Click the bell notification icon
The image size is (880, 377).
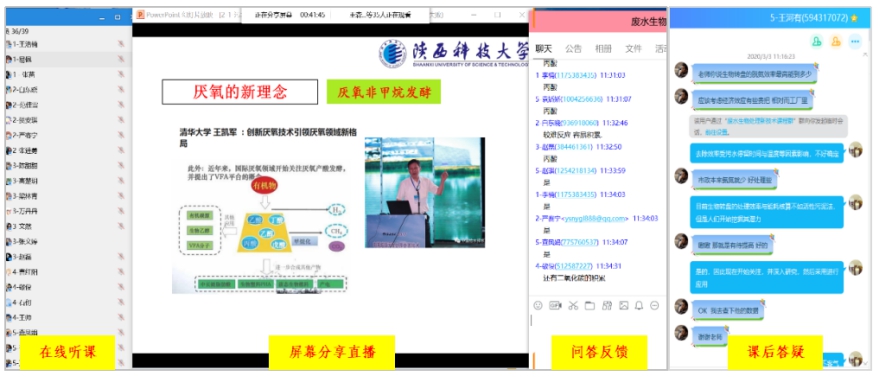[639, 306]
